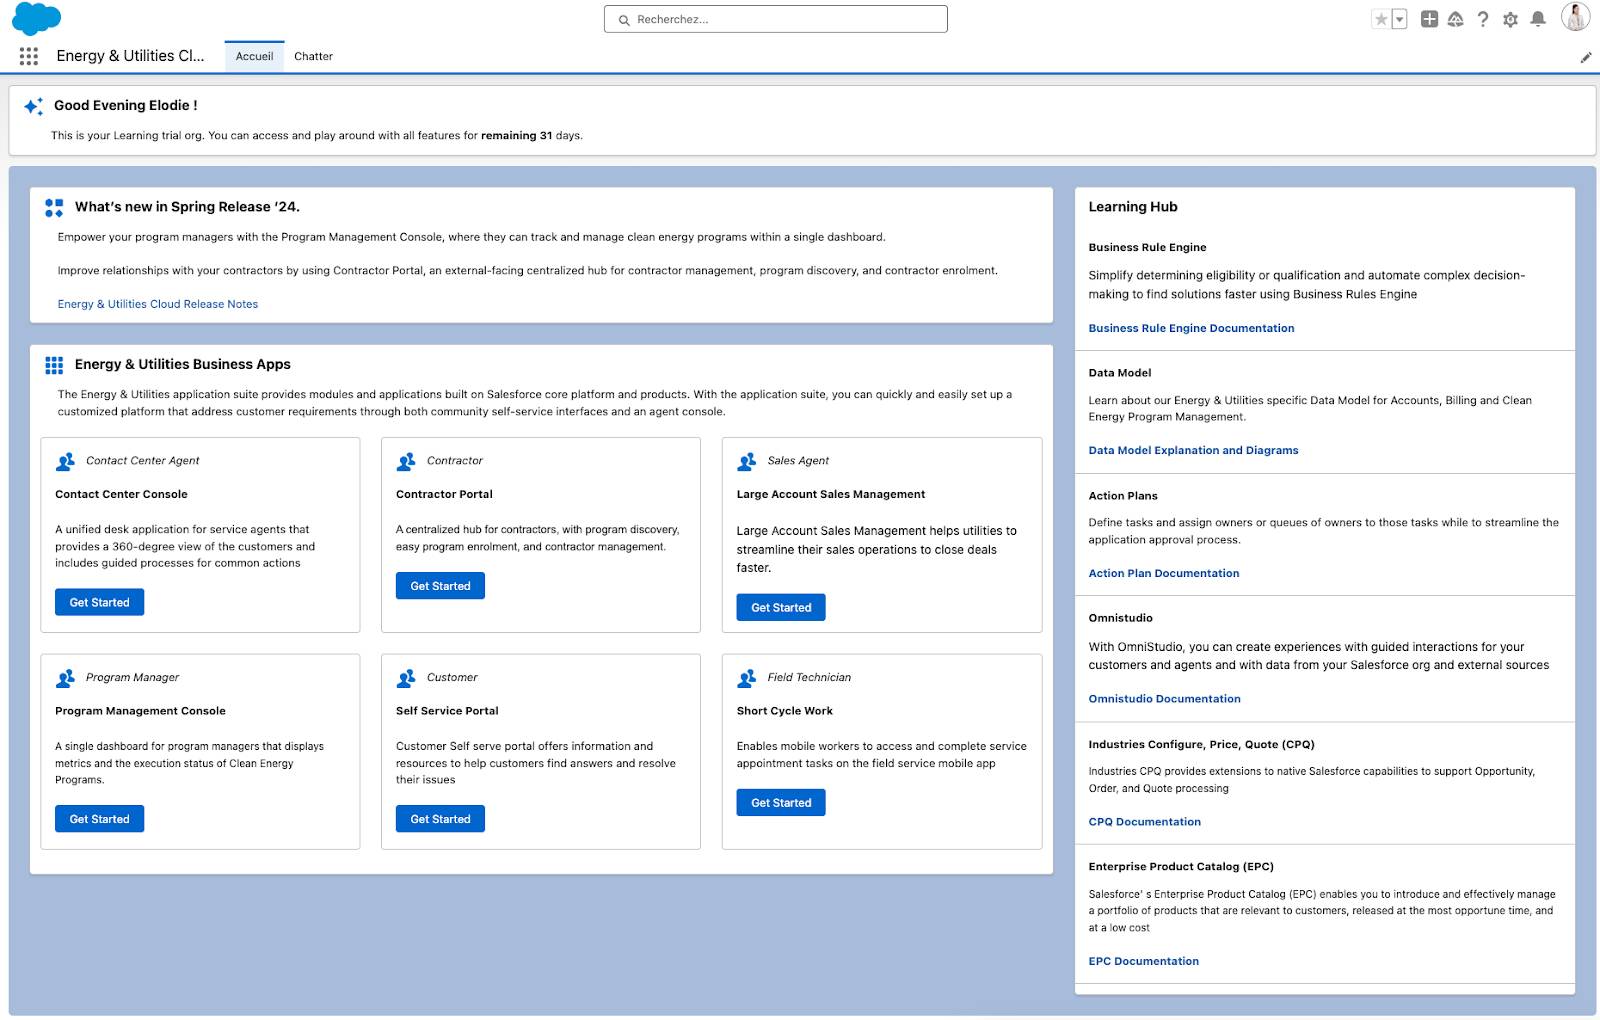The image size is (1600, 1020).
Task: Click the Program Manager persona icon
Action: 65,678
